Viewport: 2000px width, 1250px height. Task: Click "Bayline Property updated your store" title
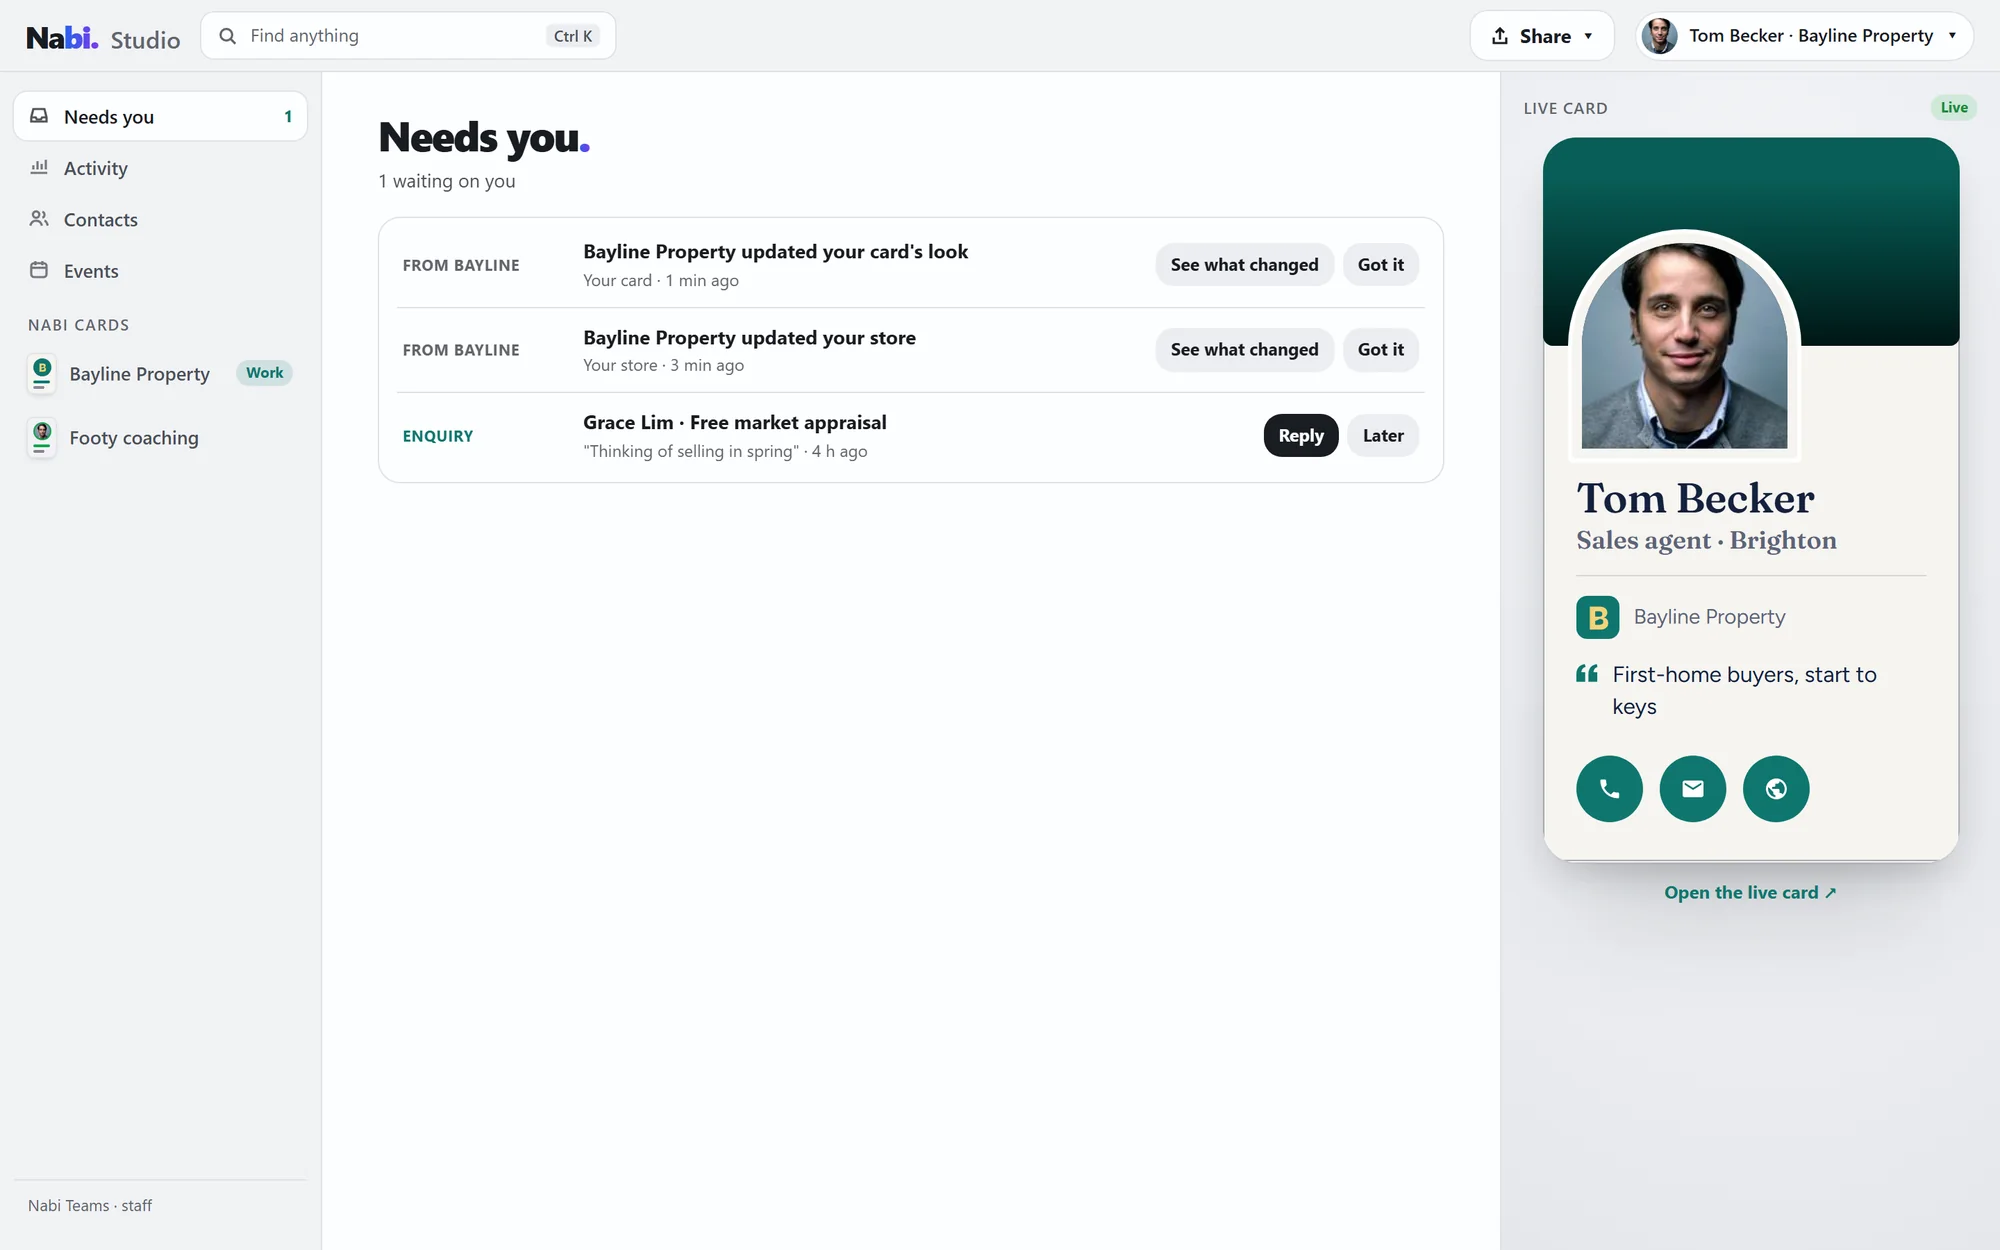[x=749, y=338]
